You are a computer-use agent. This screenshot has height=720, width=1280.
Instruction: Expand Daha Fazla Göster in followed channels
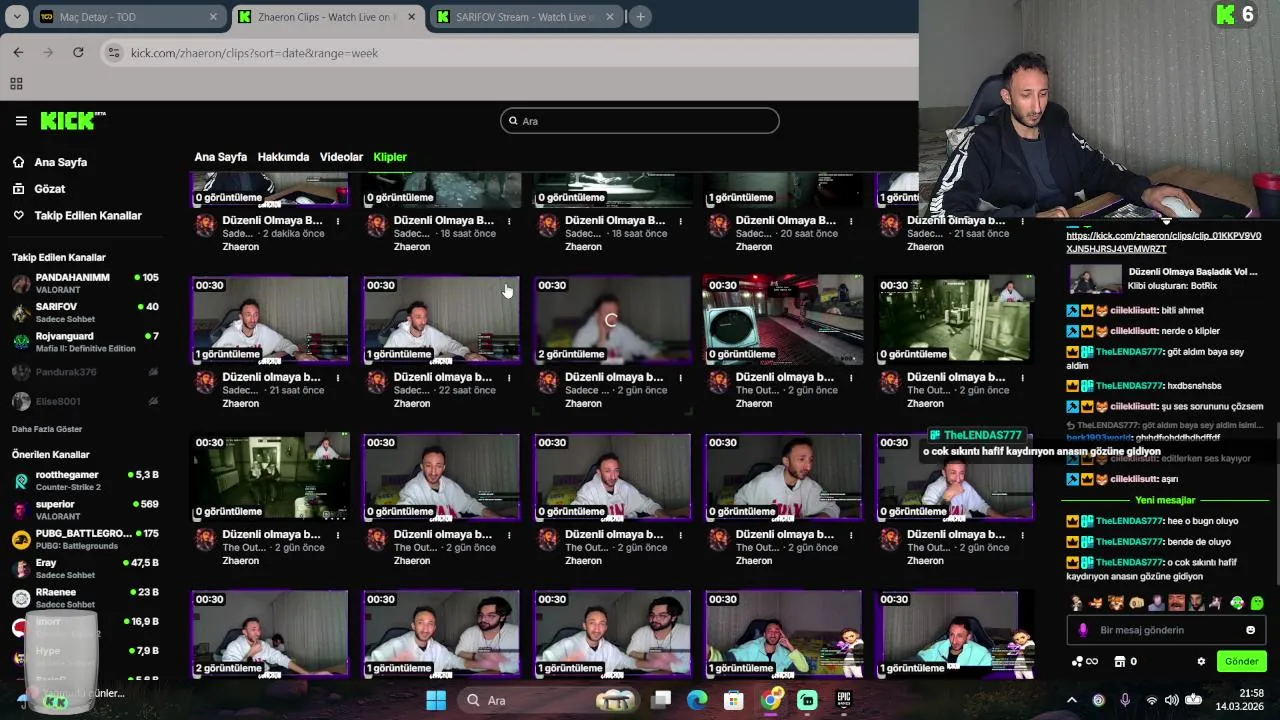click(x=47, y=429)
